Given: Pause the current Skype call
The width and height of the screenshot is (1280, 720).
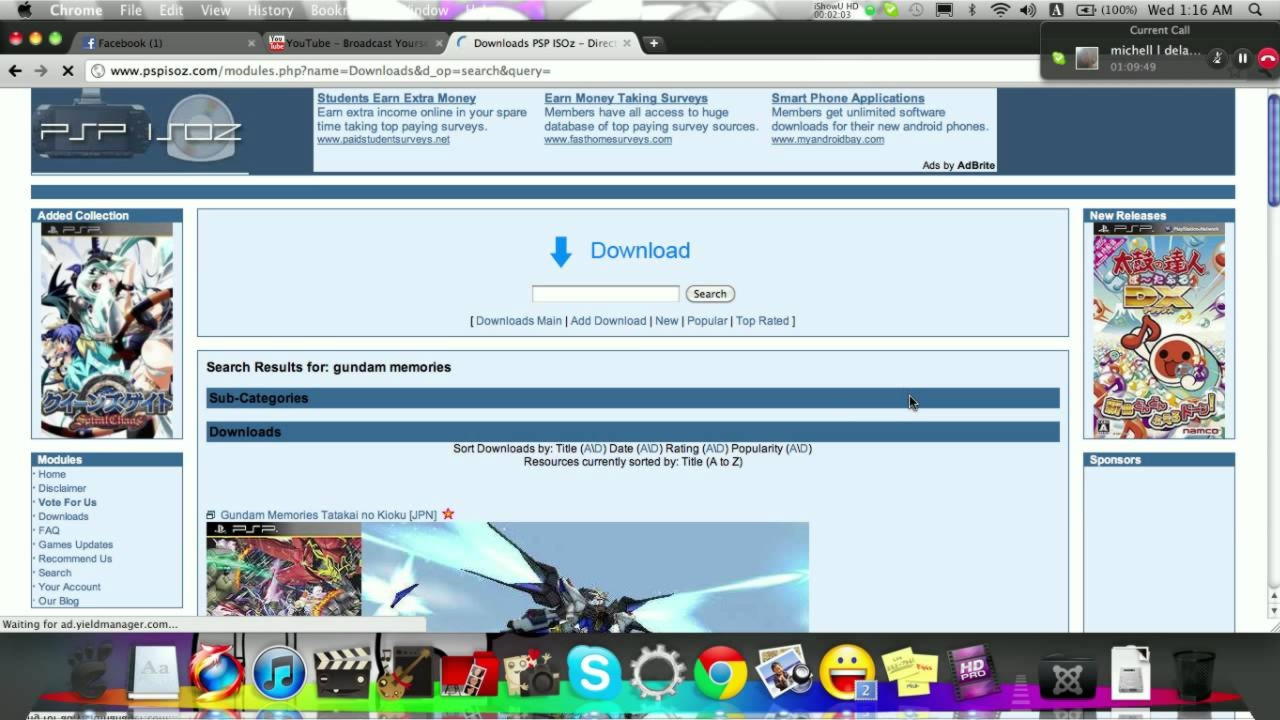Looking at the screenshot, I should tap(1243, 58).
